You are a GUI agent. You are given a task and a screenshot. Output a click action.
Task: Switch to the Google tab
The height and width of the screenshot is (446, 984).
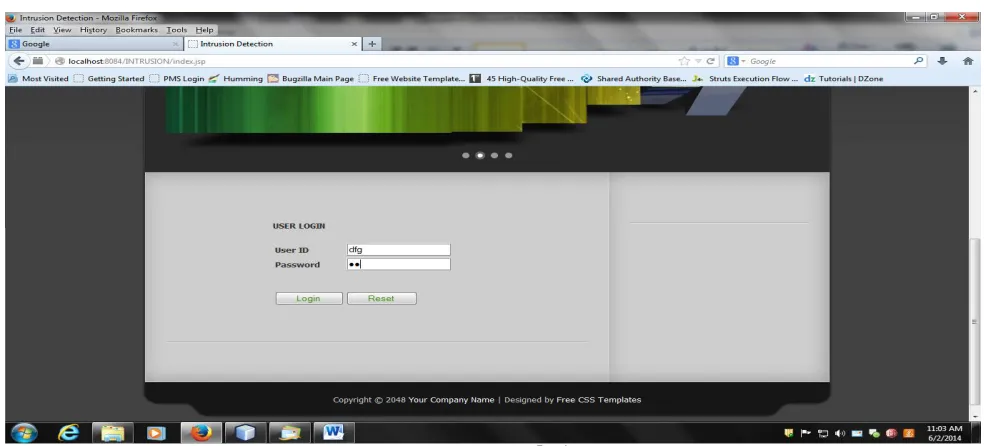pyautogui.click(x=94, y=44)
